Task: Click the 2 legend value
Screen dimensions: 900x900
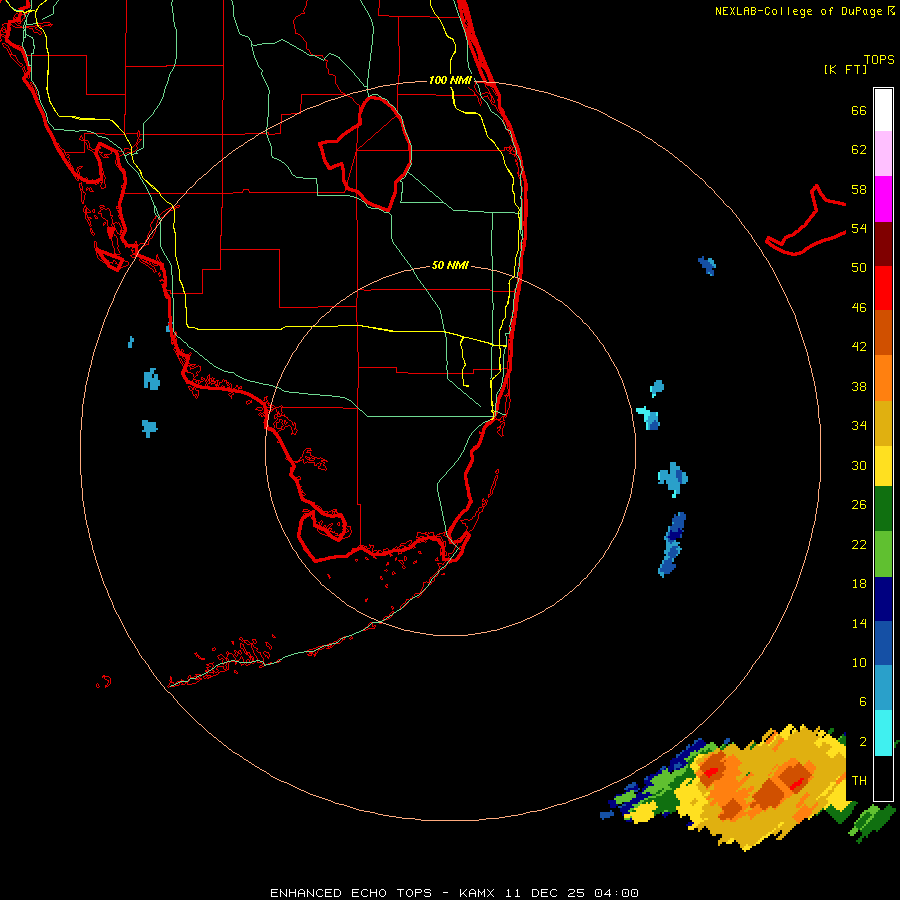Action: point(862,742)
